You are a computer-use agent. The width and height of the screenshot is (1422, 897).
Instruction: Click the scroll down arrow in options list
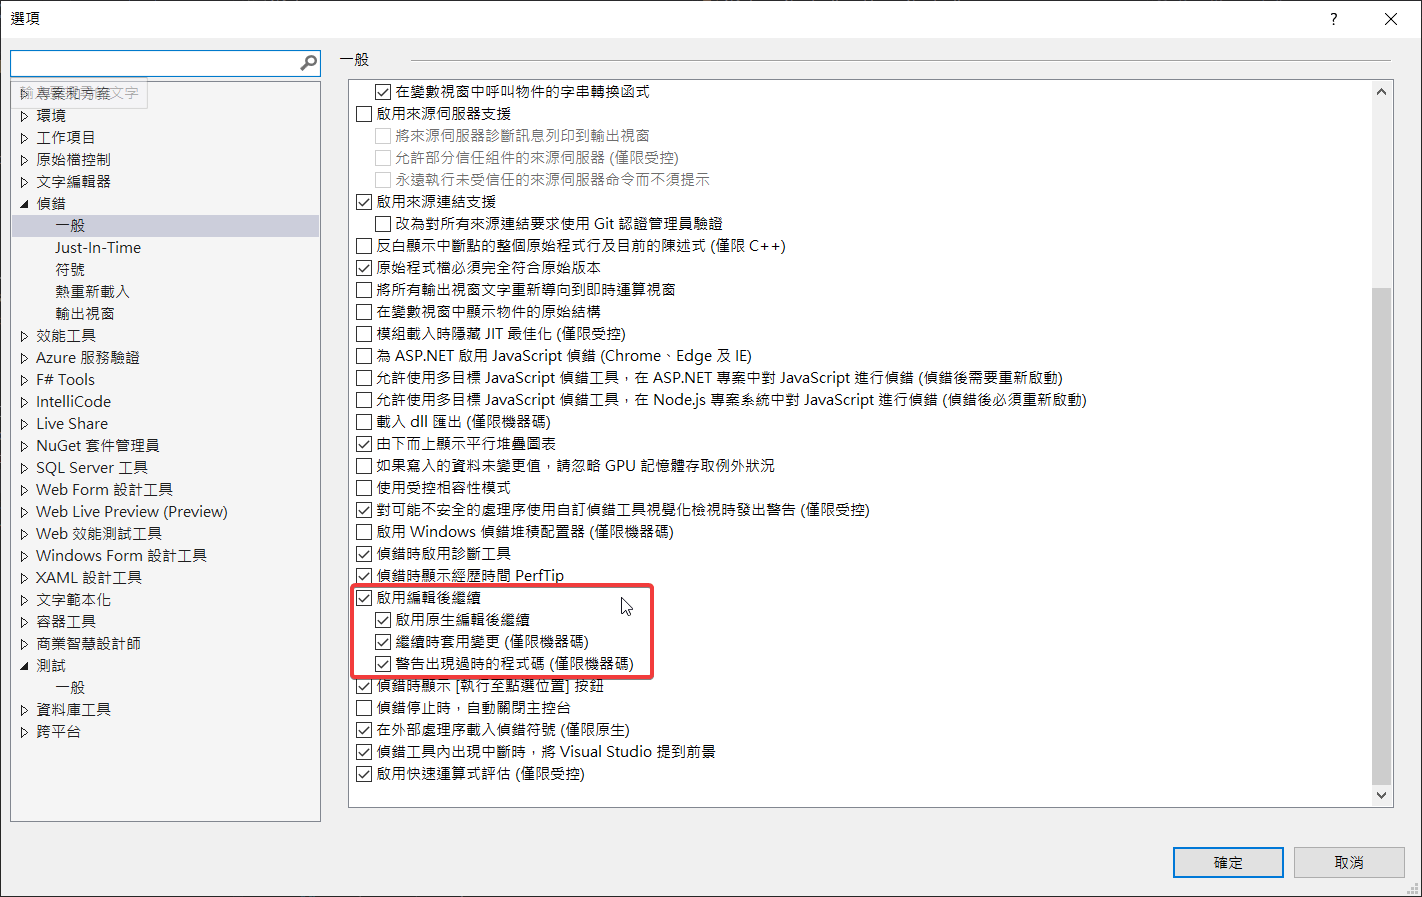(x=1381, y=796)
